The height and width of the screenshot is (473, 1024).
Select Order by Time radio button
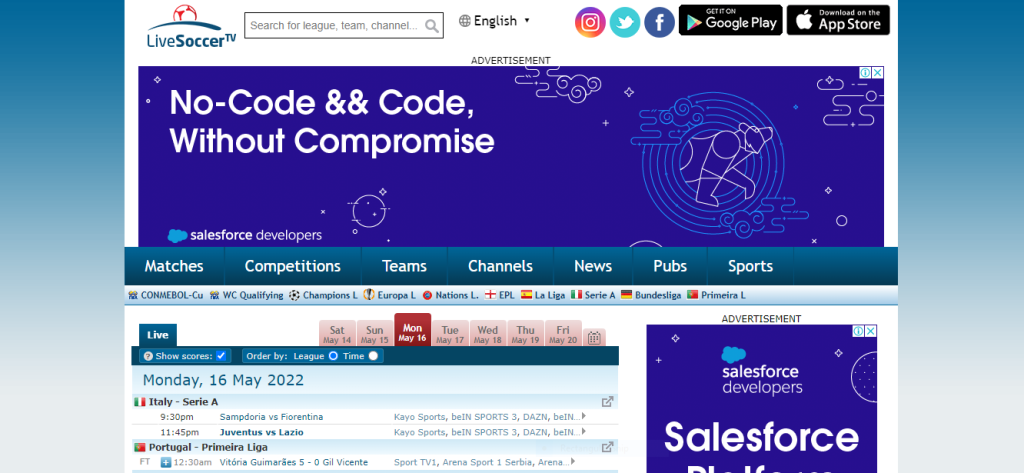pyautogui.click(x=373, y=355)
